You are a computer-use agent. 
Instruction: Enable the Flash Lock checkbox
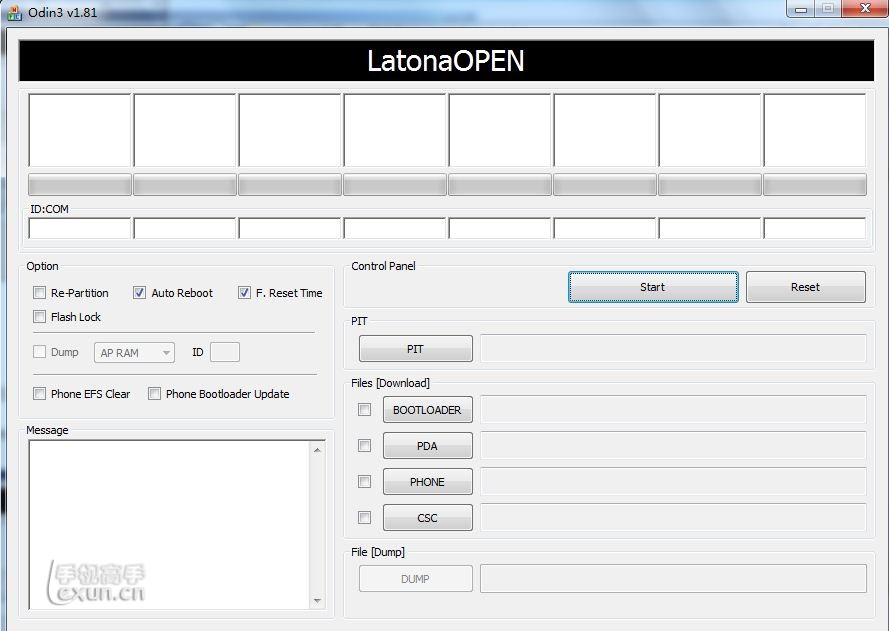[39, 316]
